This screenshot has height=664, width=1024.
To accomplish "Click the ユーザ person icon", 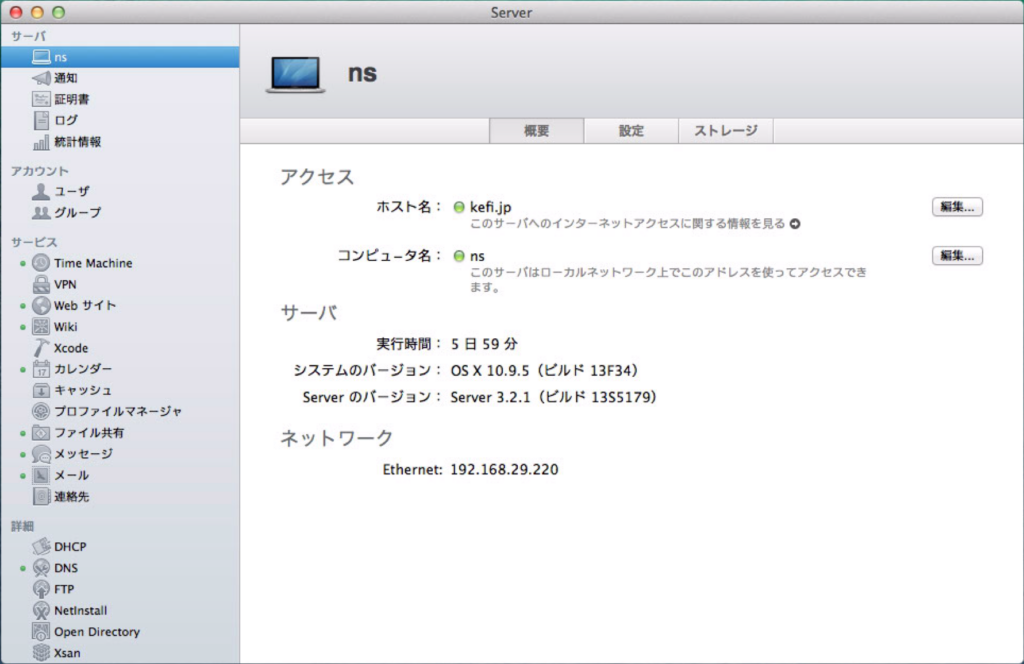I will click(x=40, y=191).
